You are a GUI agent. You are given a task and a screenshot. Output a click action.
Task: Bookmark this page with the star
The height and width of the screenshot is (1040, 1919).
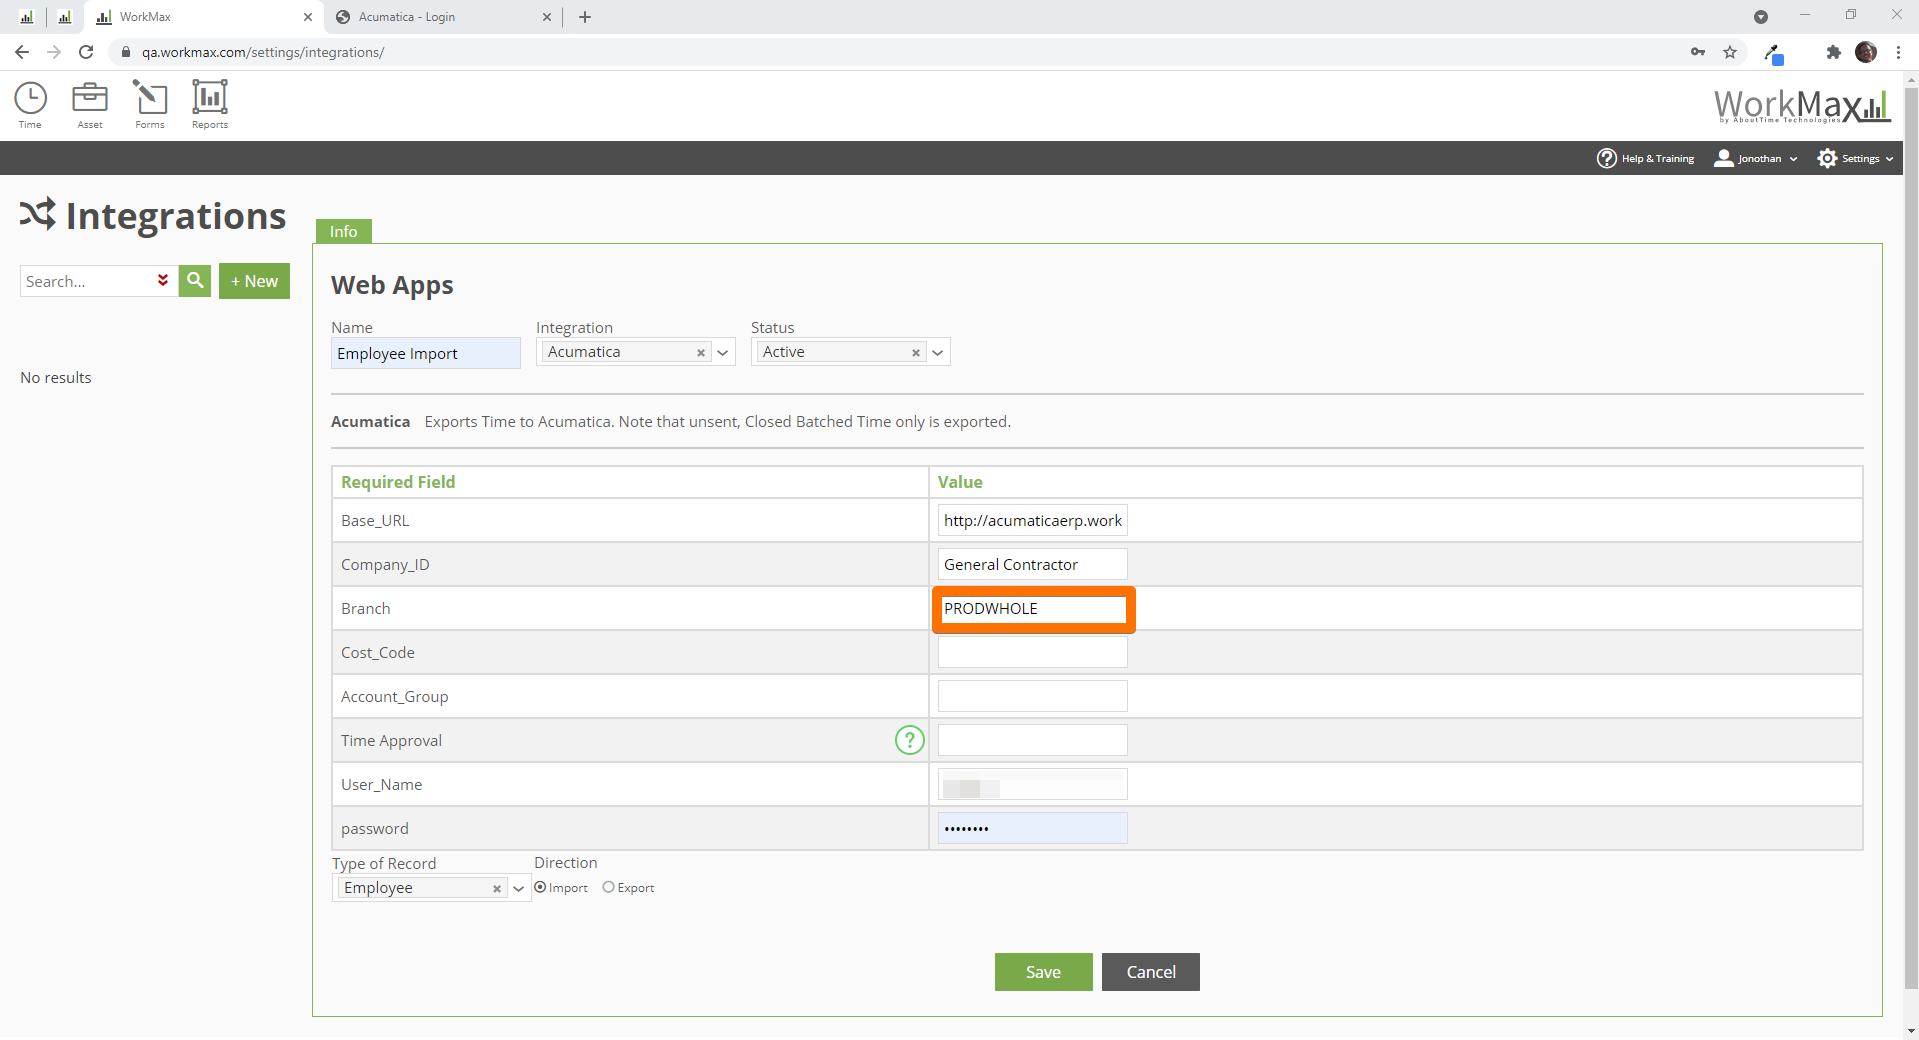1730,52
